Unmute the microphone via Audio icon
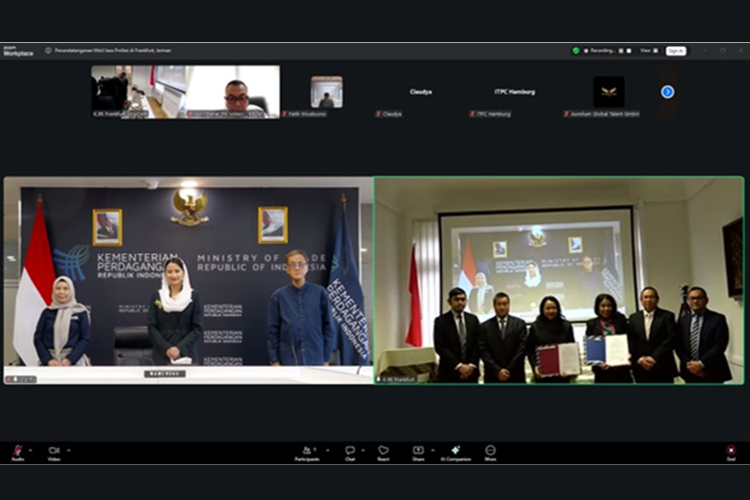This screenshot has width=750, height=500. pyautogui.click(x=18, y=452)
